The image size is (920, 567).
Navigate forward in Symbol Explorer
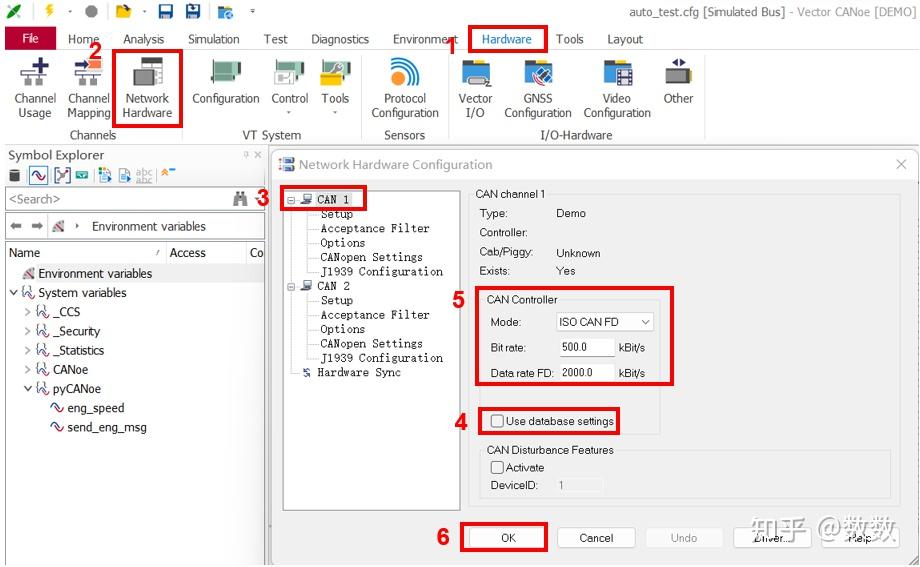pyautogui.click(x=37, y=226)
